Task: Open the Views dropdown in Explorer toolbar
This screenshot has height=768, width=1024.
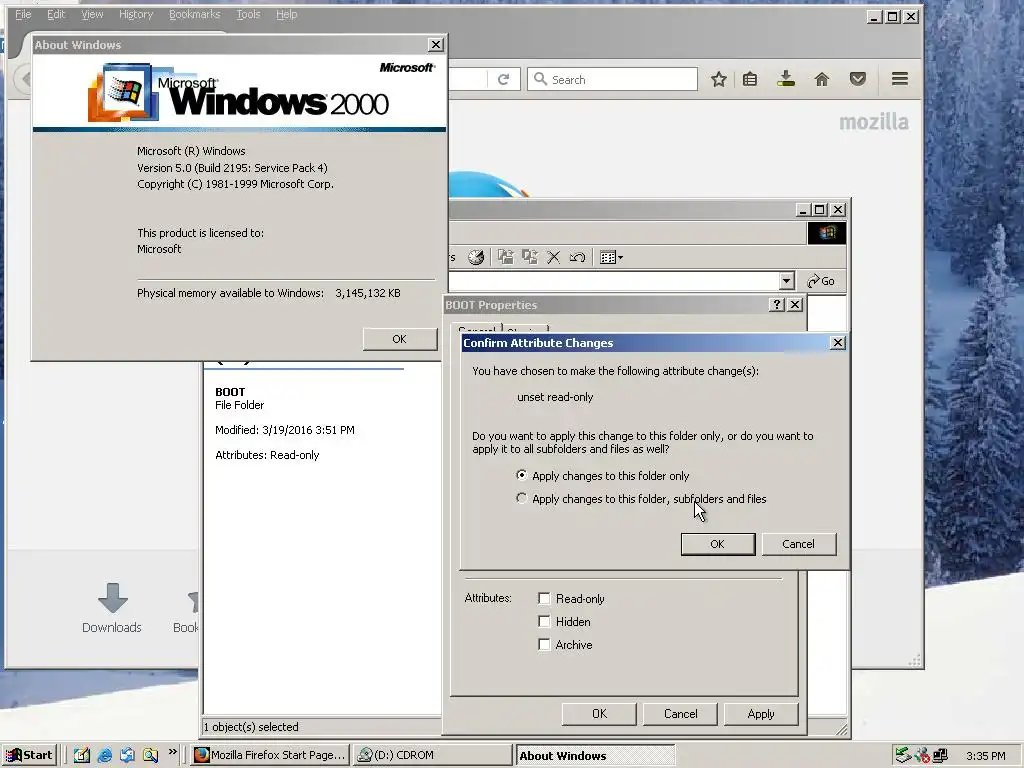Action: [x=611, y=257]
